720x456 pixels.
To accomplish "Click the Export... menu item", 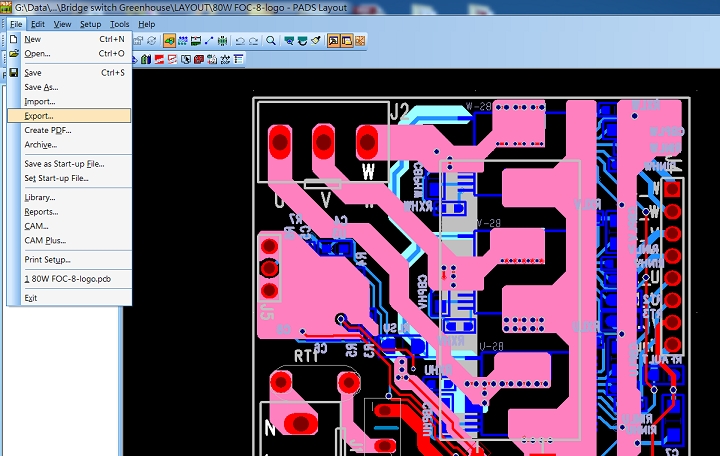I will pyautogui.click(x=39, y=116).
